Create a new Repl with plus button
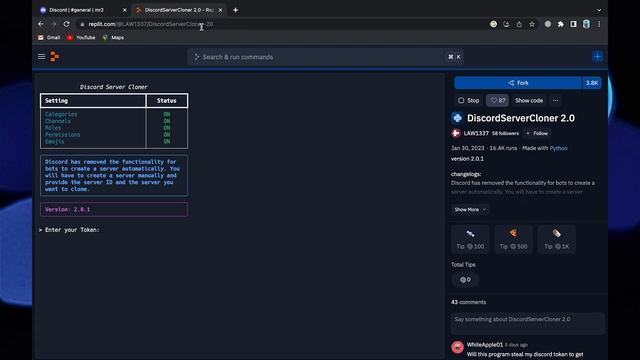The image size is (640, 360). pyautogui.click(x=598, y=57)
